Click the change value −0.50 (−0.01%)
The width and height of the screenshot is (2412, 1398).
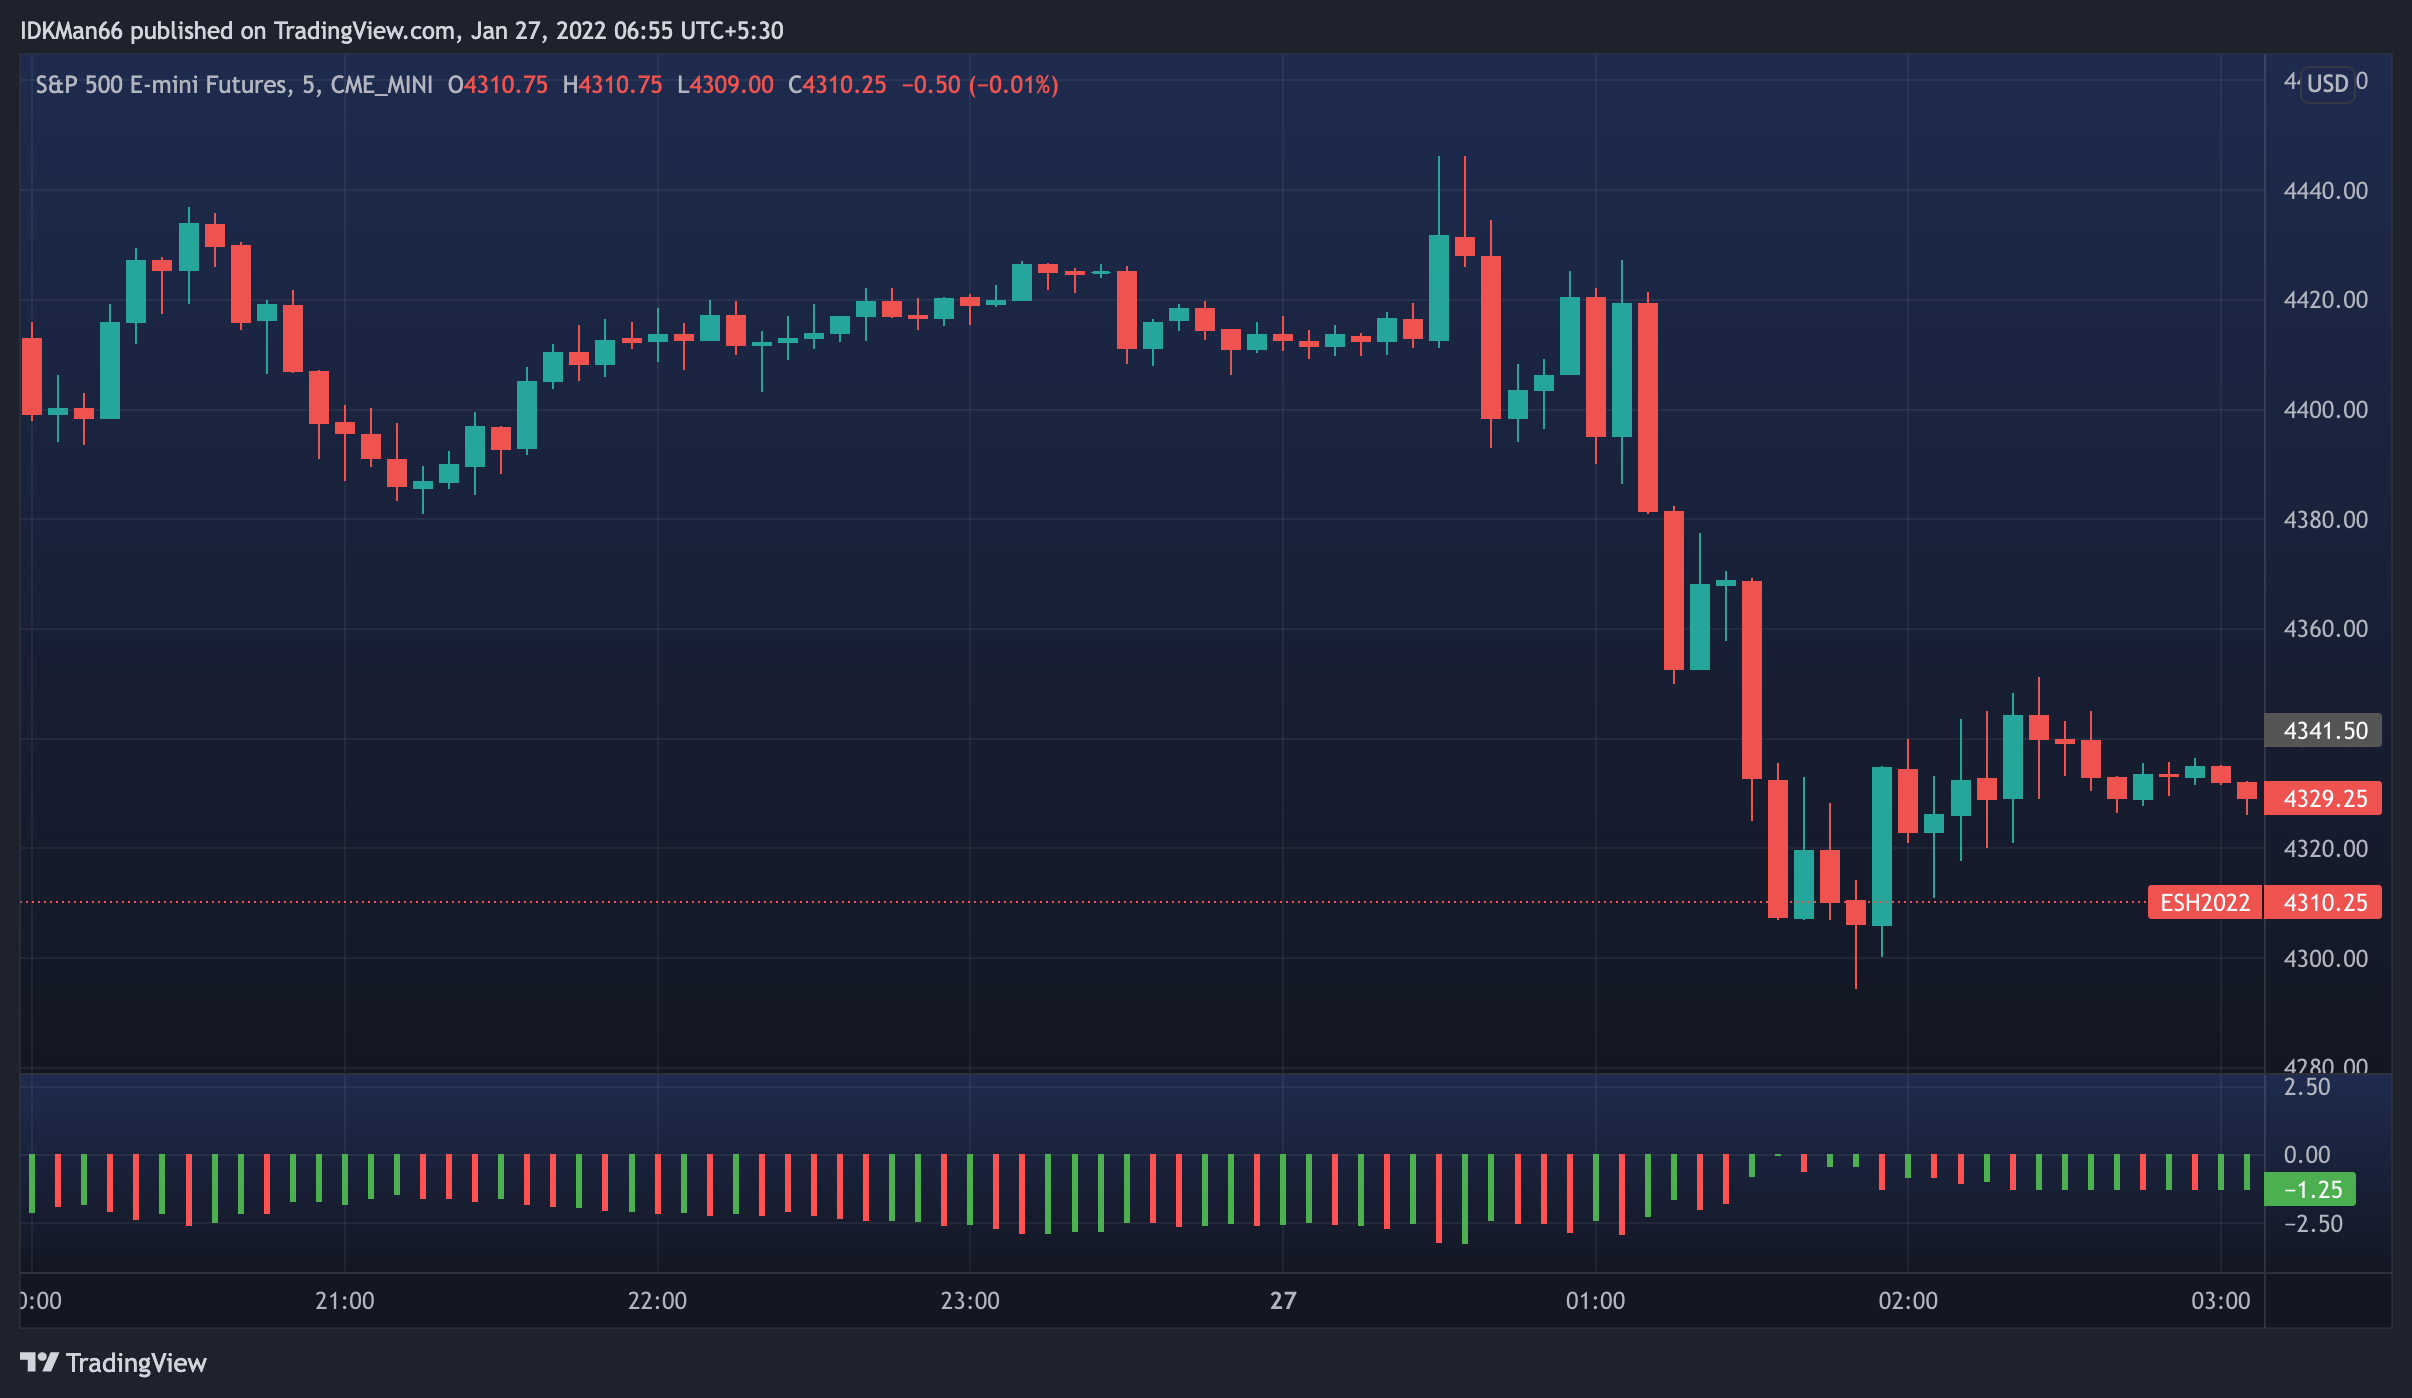(x=980, y=85)
